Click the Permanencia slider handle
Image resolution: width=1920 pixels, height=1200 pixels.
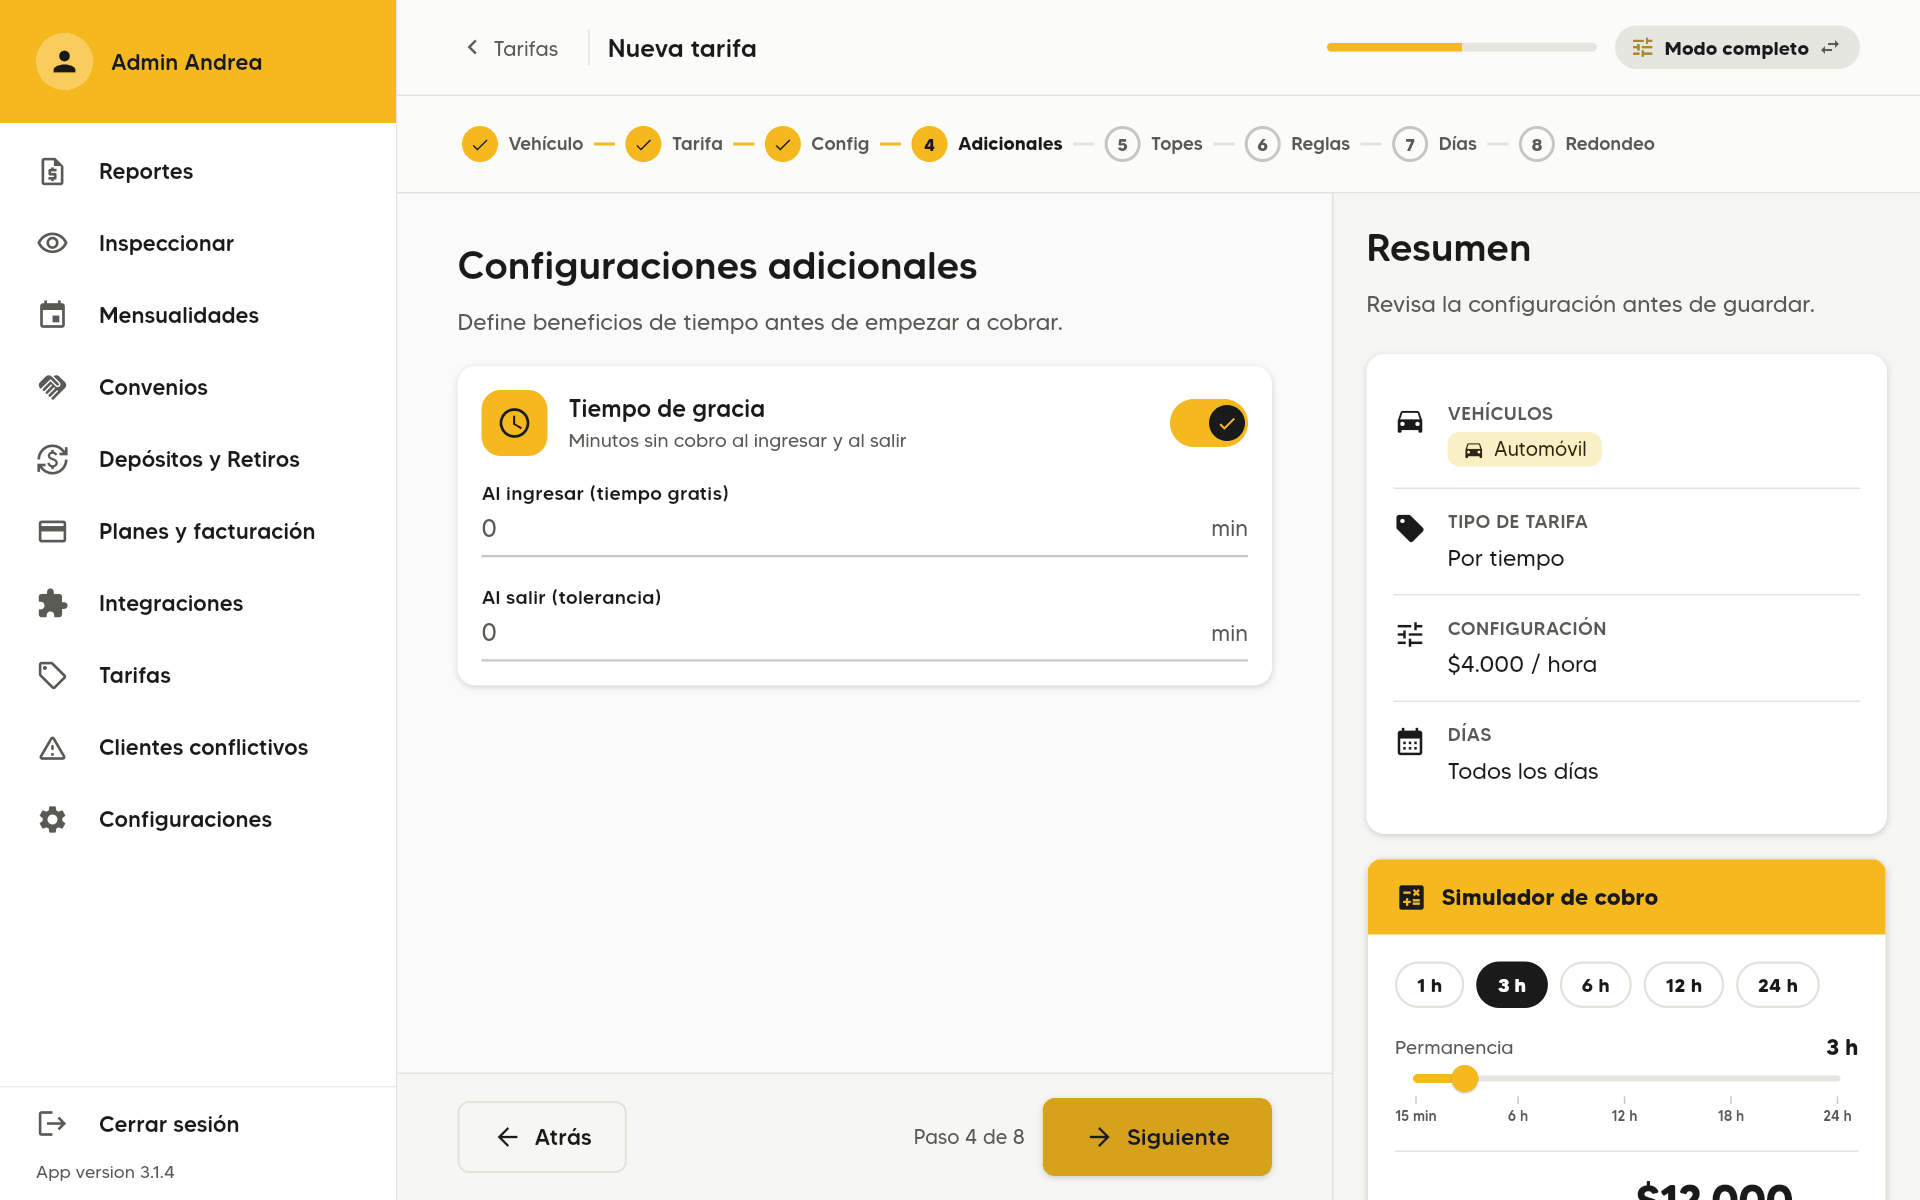1465,1078
